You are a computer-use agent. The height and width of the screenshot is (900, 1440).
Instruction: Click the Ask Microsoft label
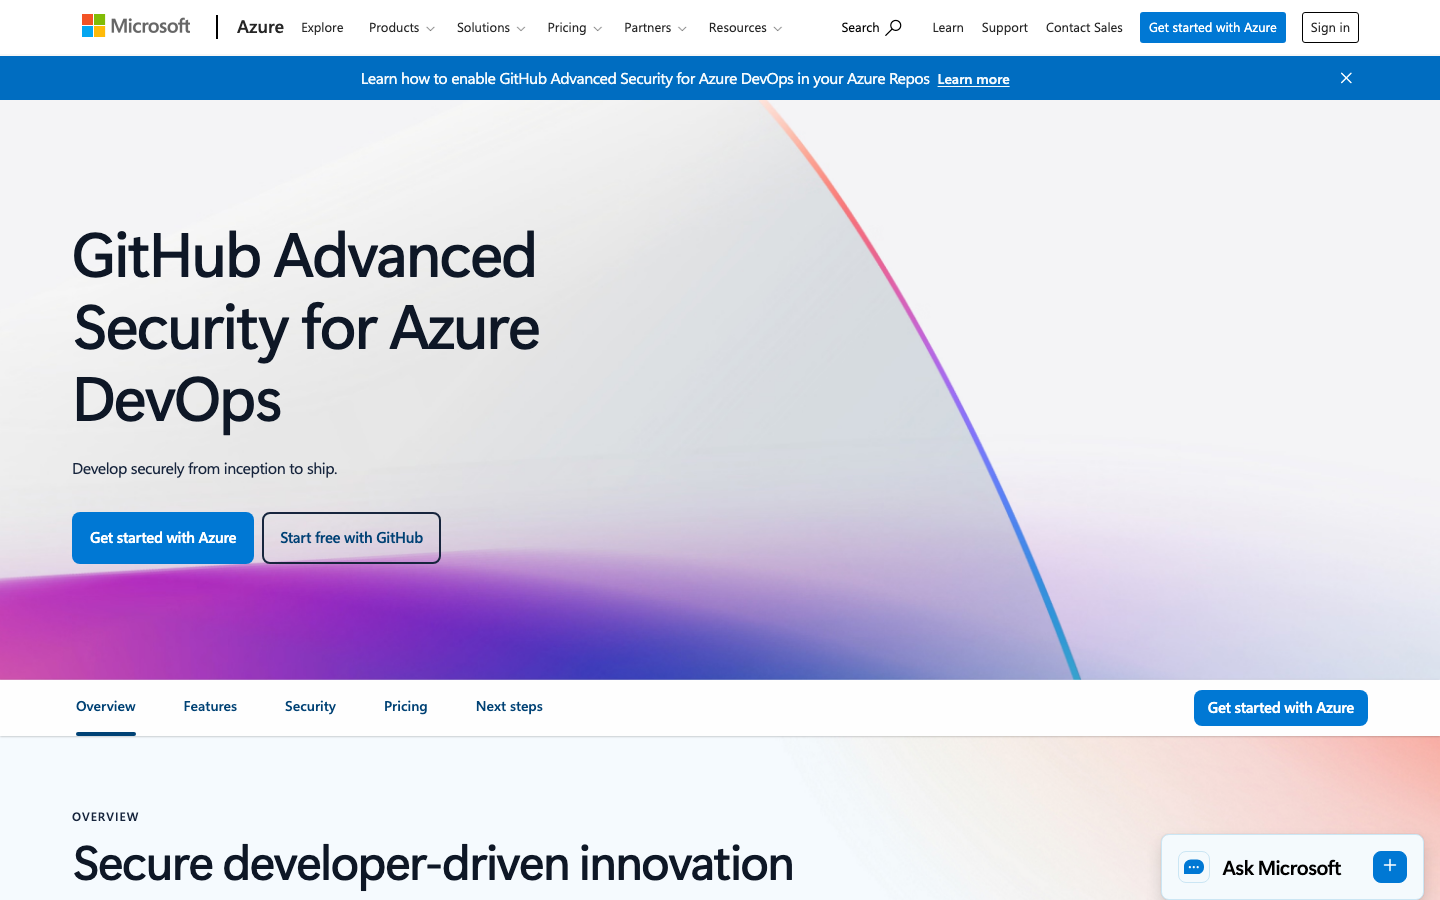click(x=1281, y=868)
